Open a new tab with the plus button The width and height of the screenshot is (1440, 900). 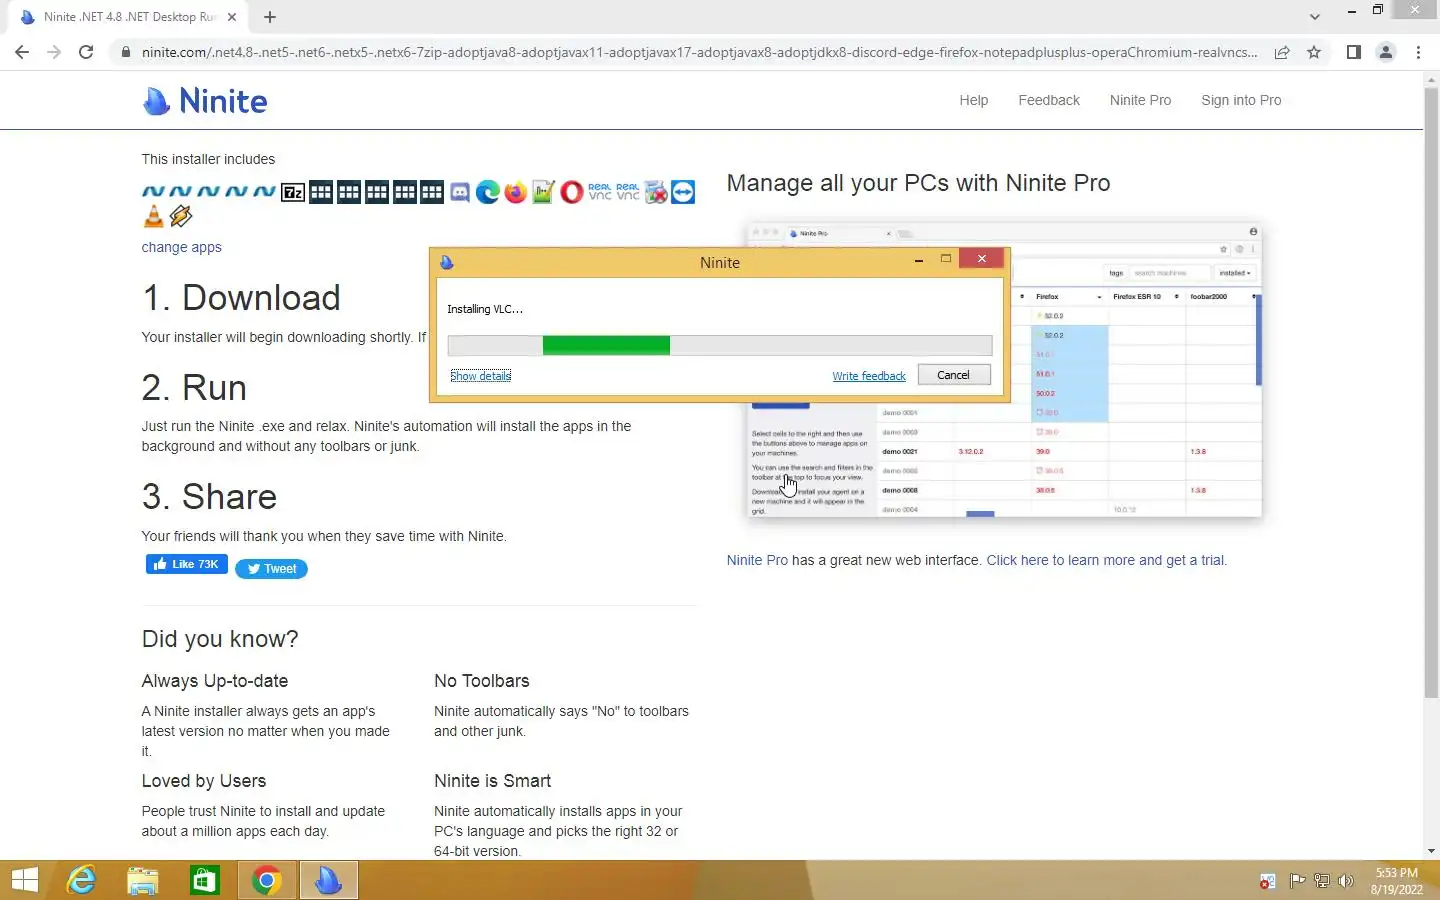click(270, 17)
